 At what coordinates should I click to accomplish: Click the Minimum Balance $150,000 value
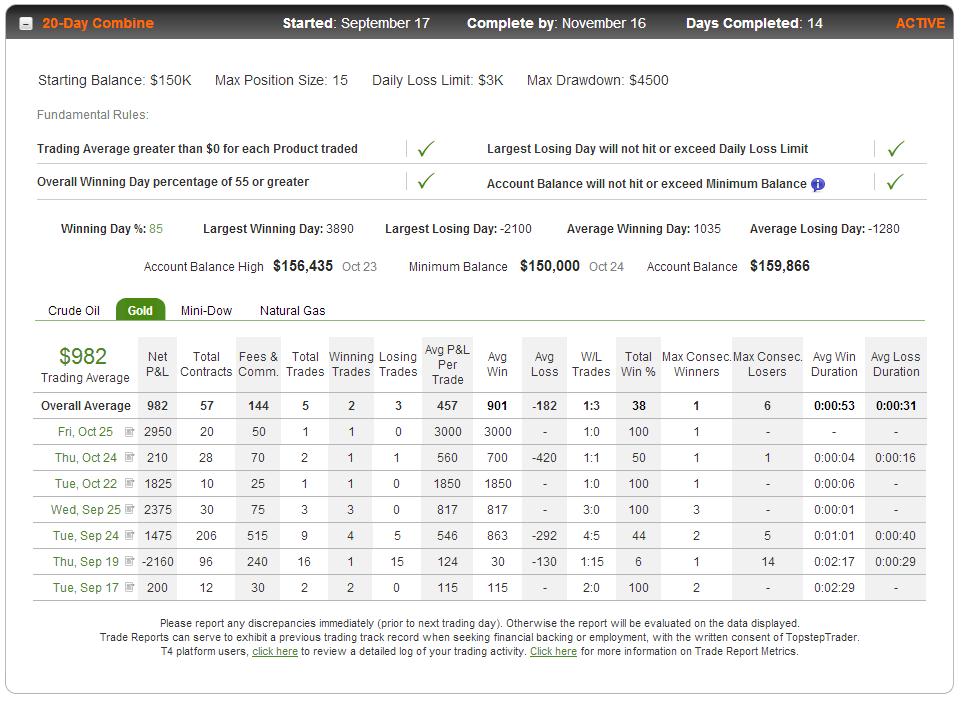[x=550, y=266]
